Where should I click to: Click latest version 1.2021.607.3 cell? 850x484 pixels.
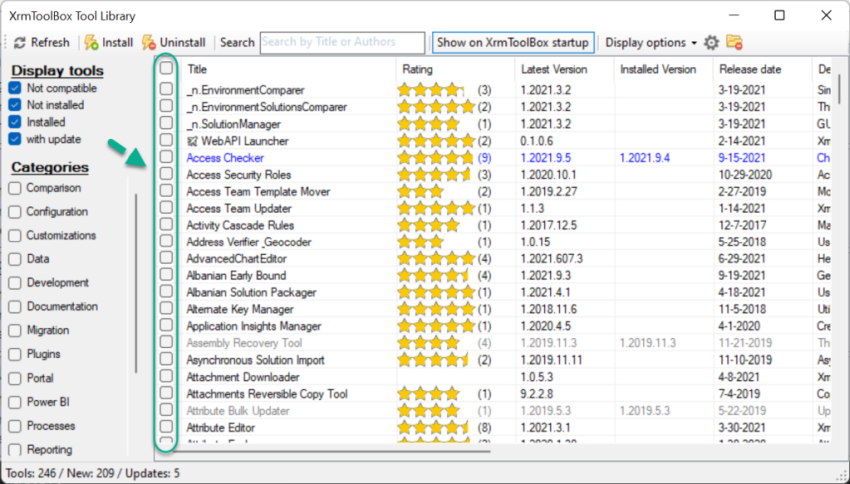coord(552,259)
